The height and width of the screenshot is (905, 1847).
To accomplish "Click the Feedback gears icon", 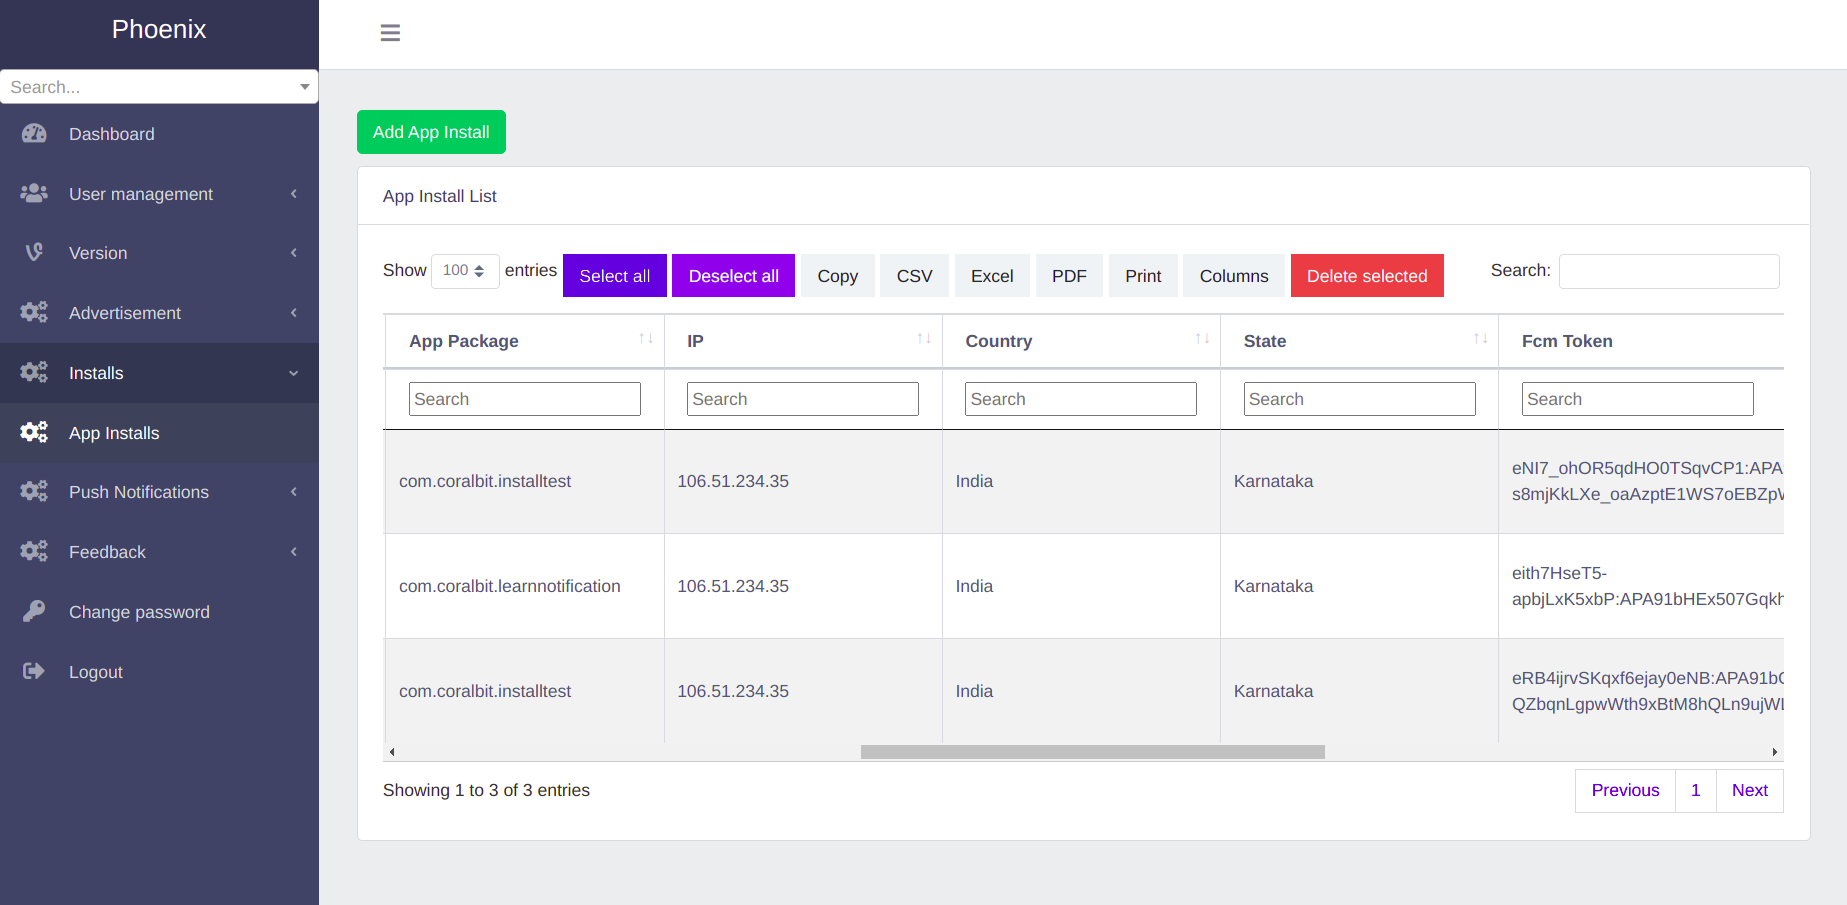I will (x=34, y=551).
